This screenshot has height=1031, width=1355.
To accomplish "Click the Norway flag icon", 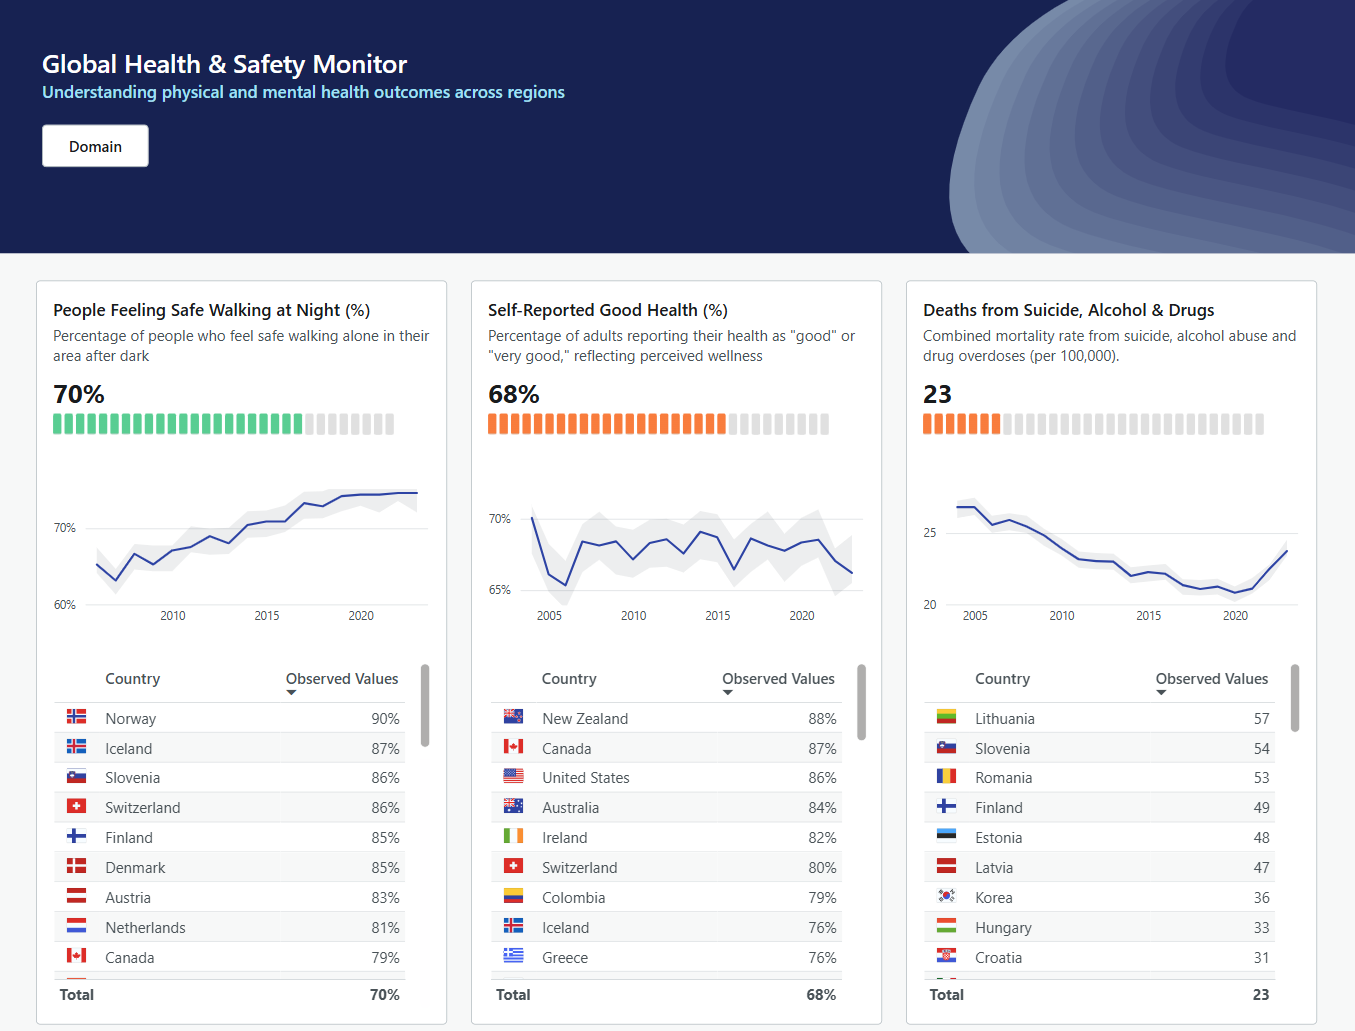I will [x=79, y=716].
